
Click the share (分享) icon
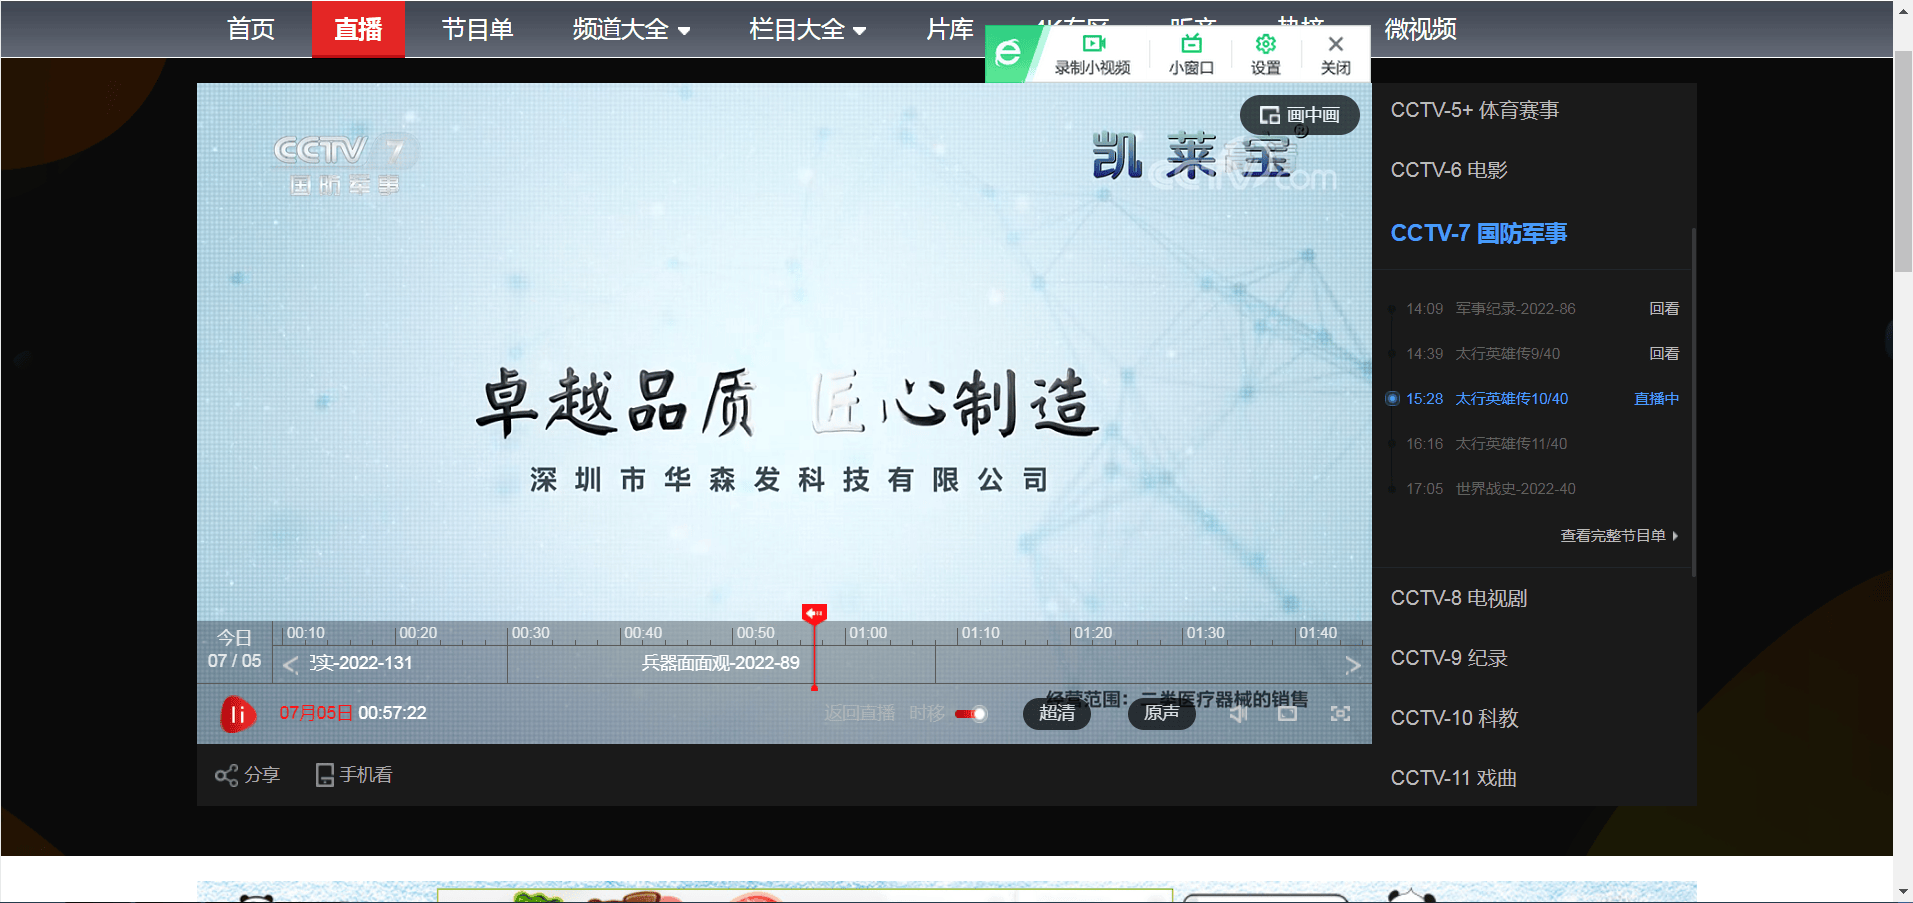(x=226, y=775)
